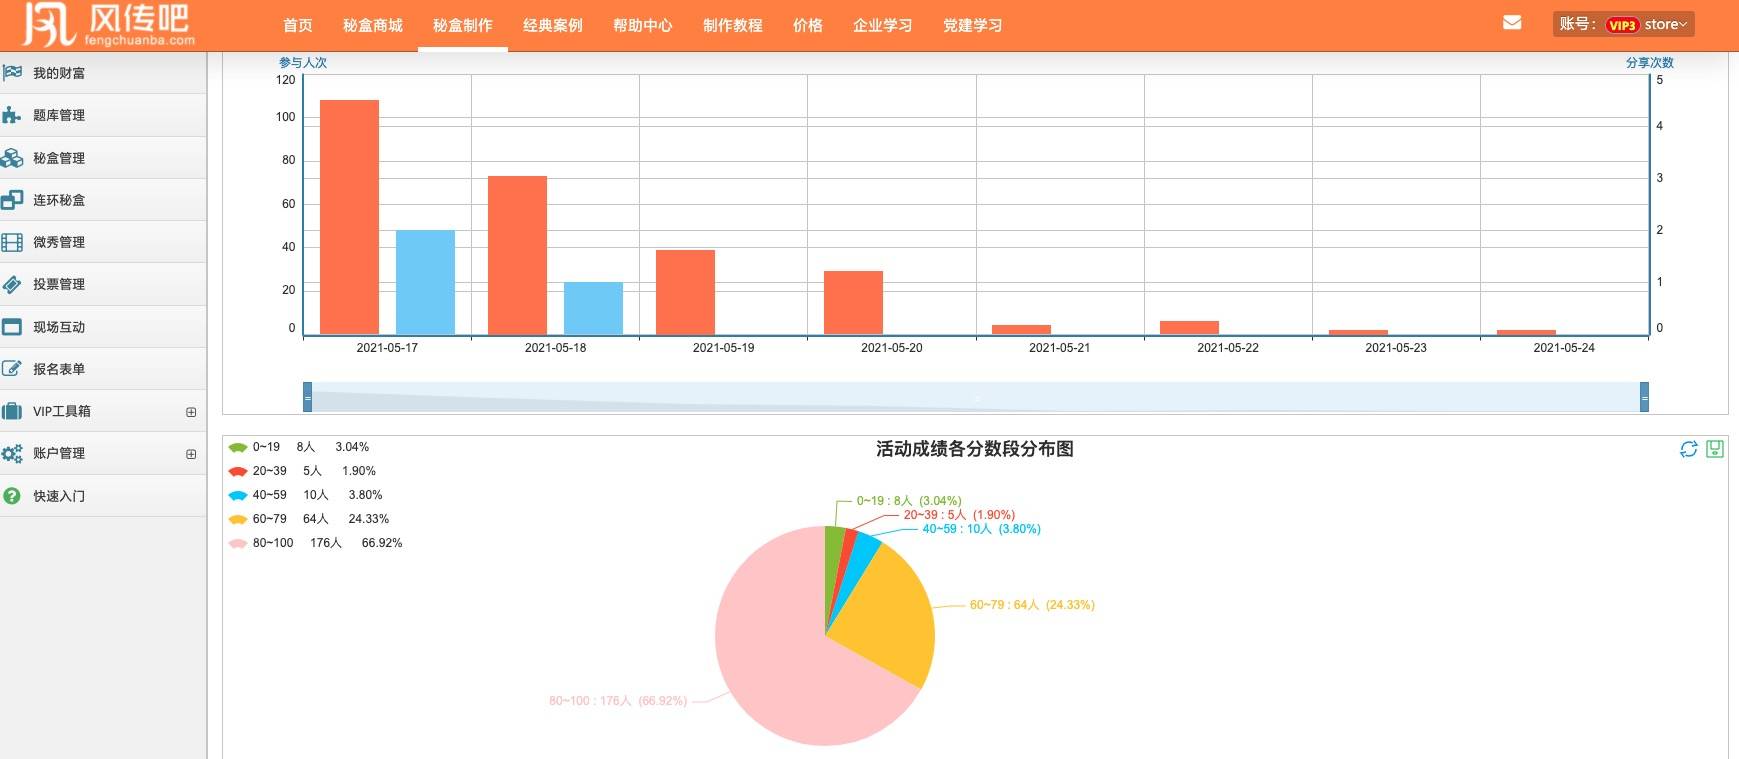
Task: Expand the 账户管理 submenu
Action: 191,454
